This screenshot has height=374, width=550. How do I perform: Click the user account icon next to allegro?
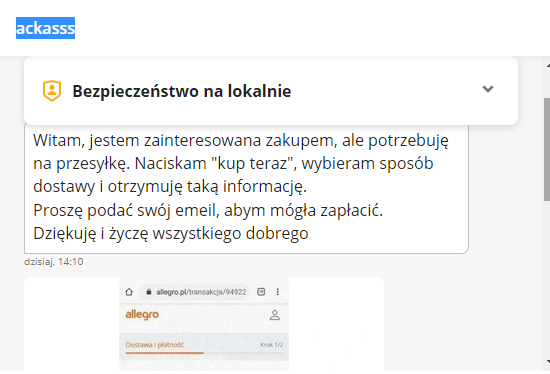pyautogui.click(x=275, y=315)
